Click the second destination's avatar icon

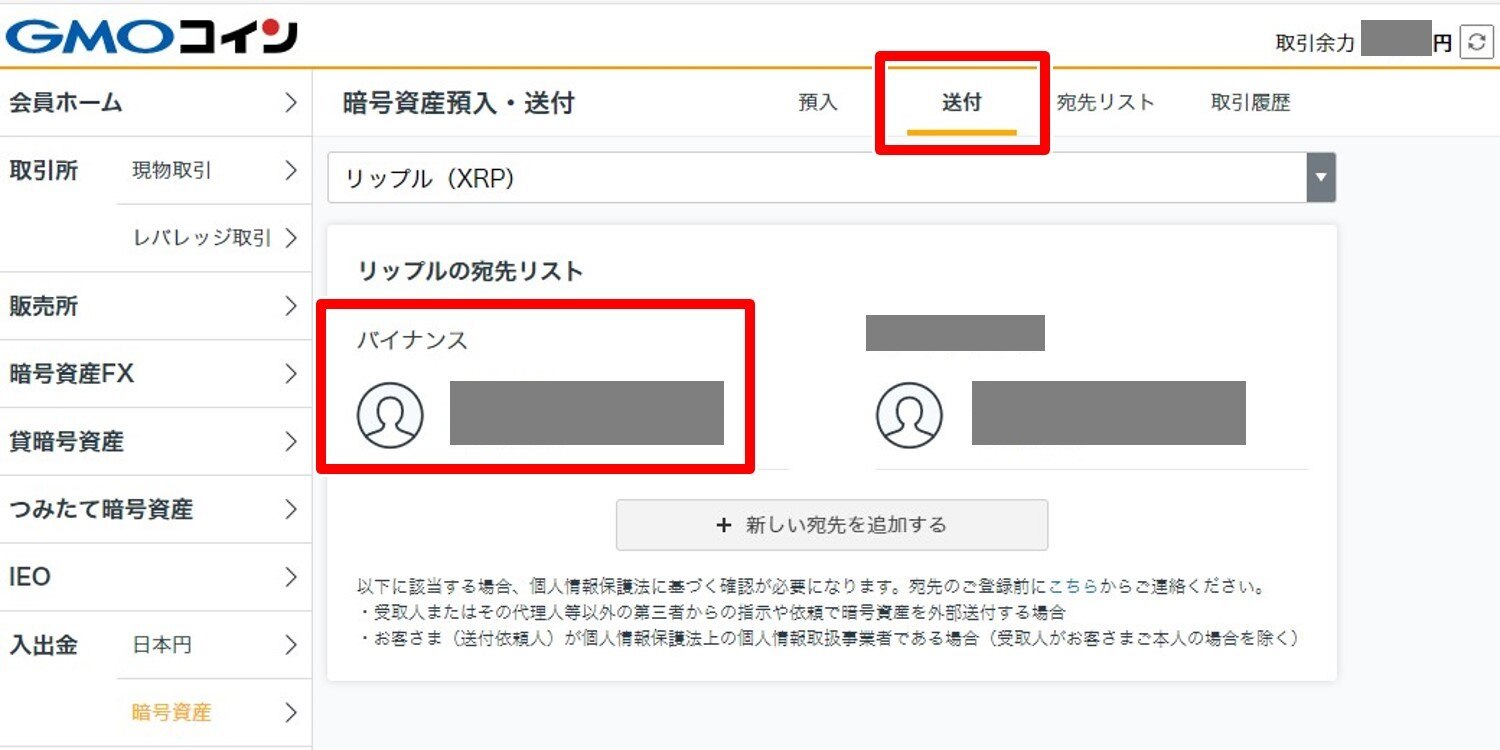(x=909, y=414)
